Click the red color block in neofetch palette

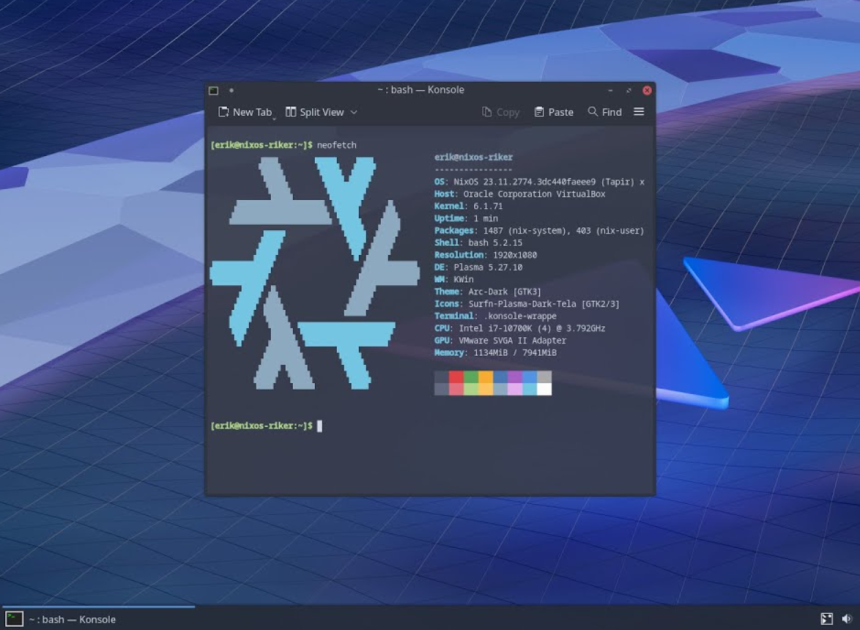456,377
